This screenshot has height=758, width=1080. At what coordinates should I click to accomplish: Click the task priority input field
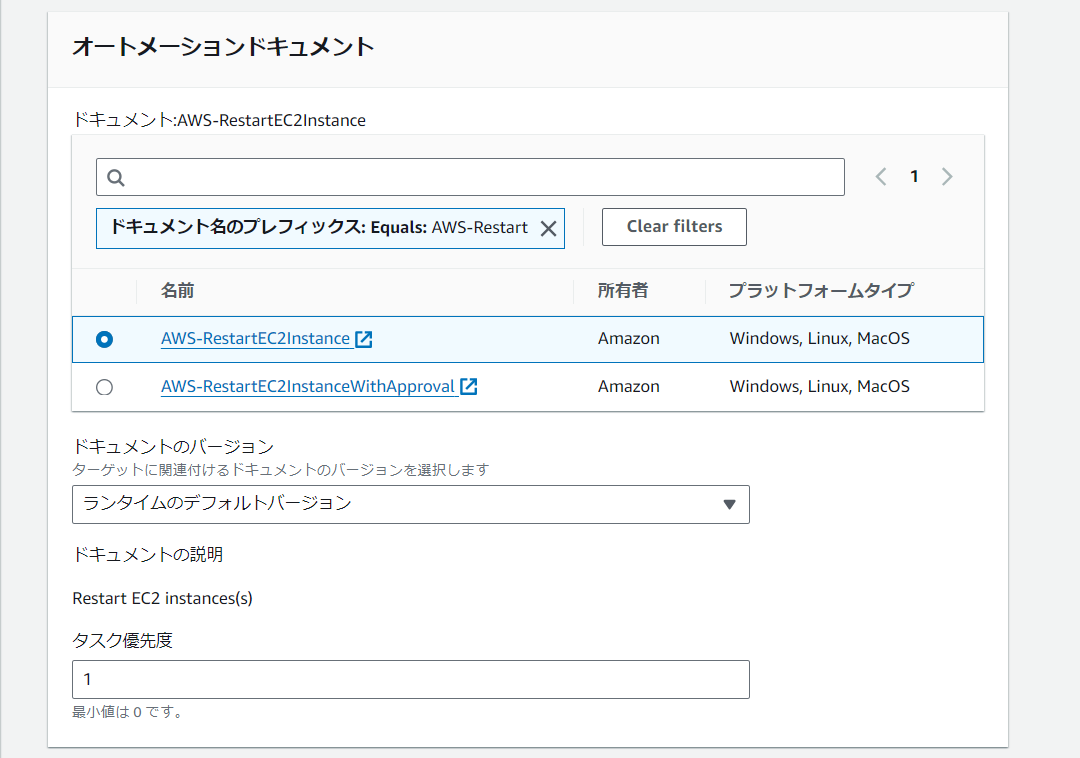(x=411, y=680)
